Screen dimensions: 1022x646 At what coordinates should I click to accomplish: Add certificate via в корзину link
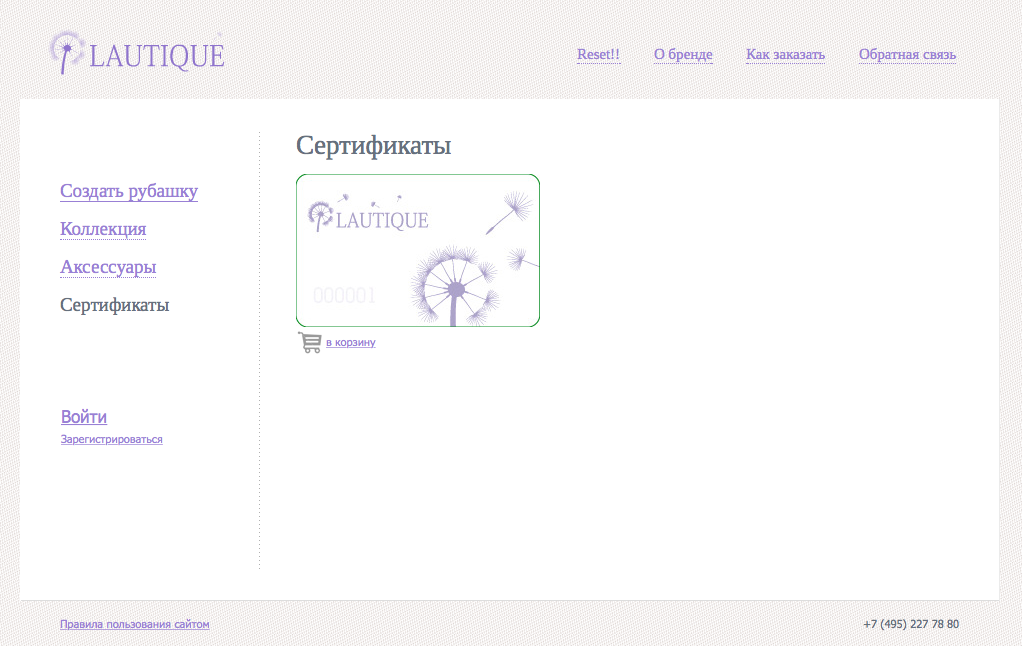click(351, 342)
